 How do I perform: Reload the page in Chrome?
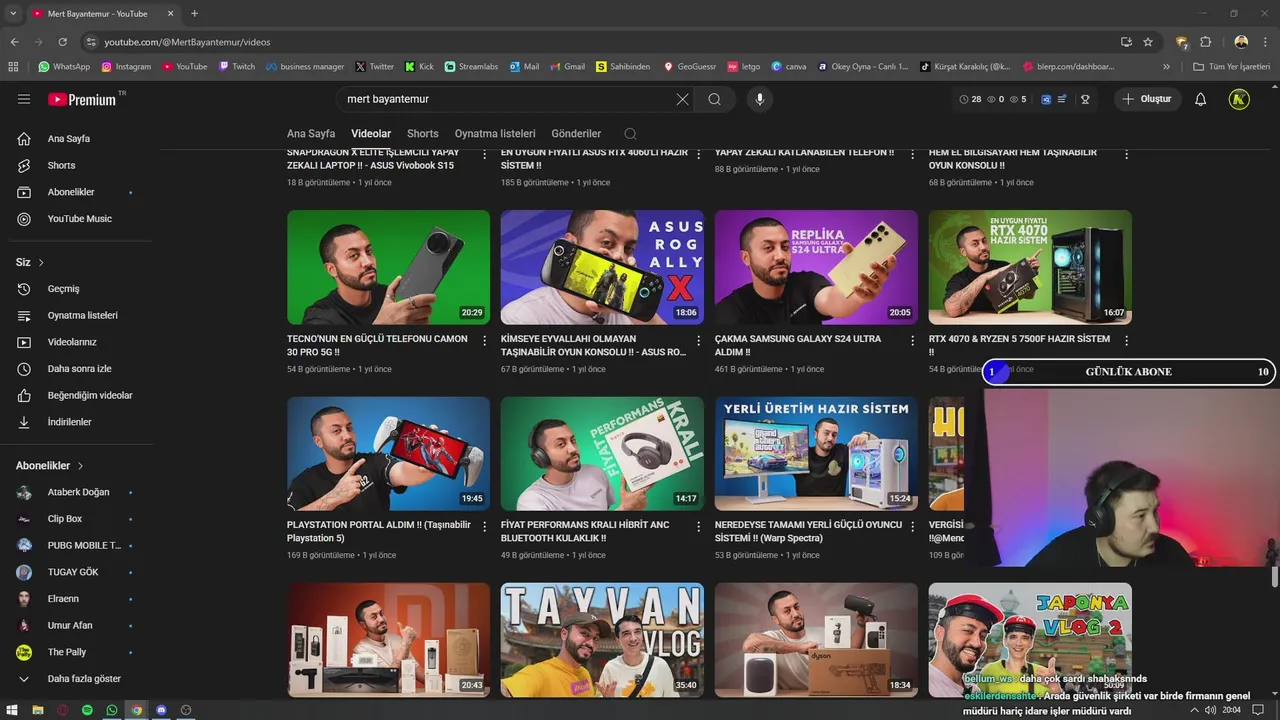(62, 42)
